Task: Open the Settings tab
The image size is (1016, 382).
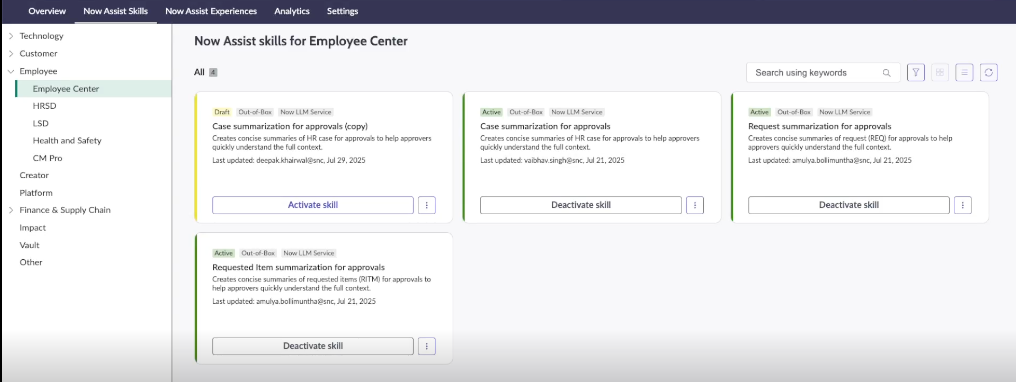Action: coord(342,11)
